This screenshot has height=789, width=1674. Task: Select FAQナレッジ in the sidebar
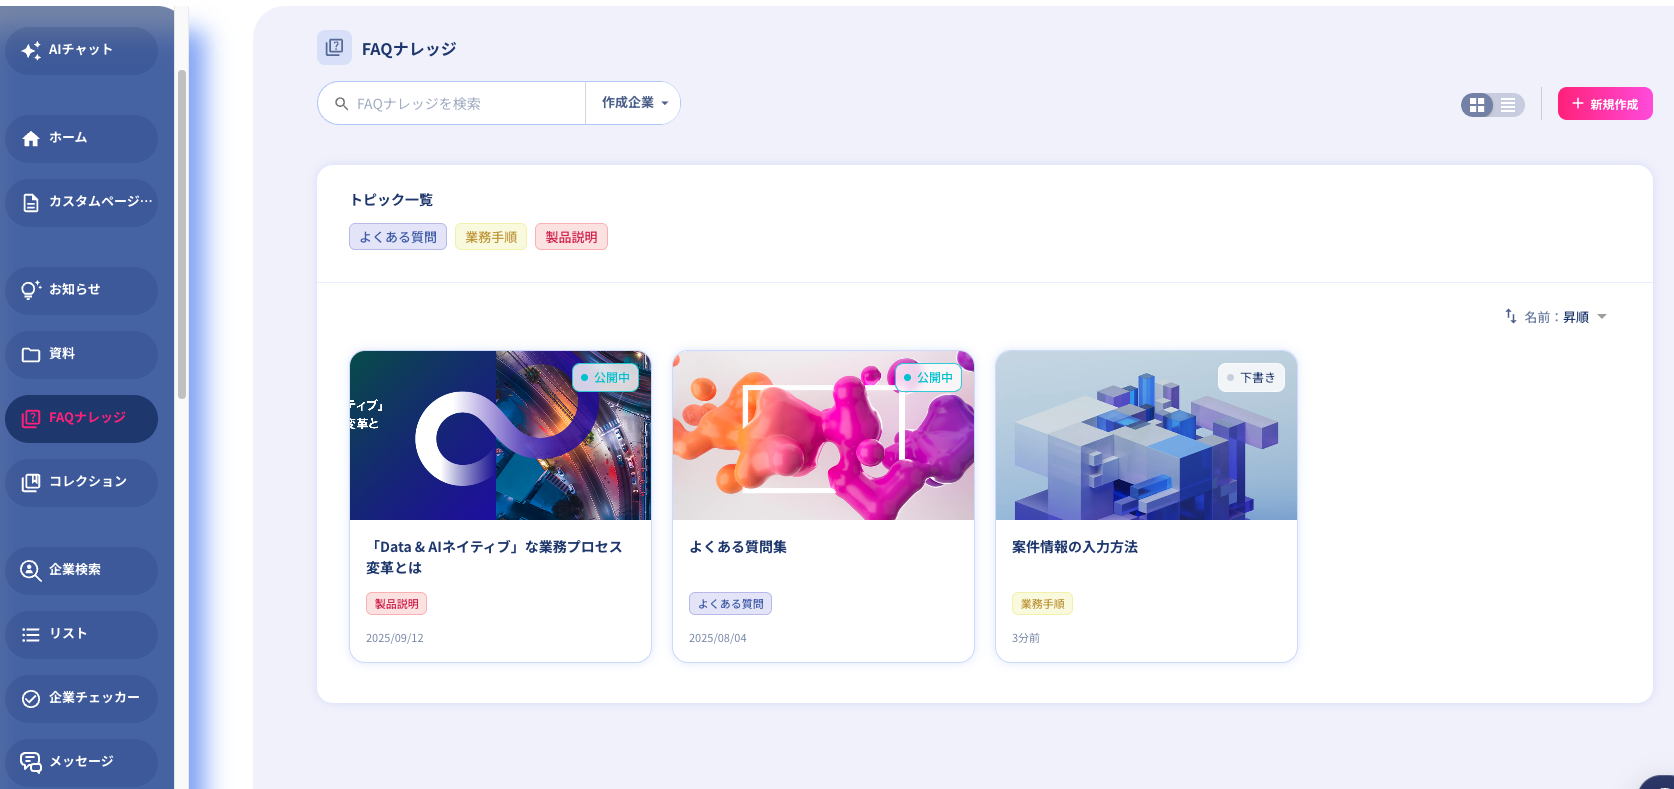[x=81, y=418]
